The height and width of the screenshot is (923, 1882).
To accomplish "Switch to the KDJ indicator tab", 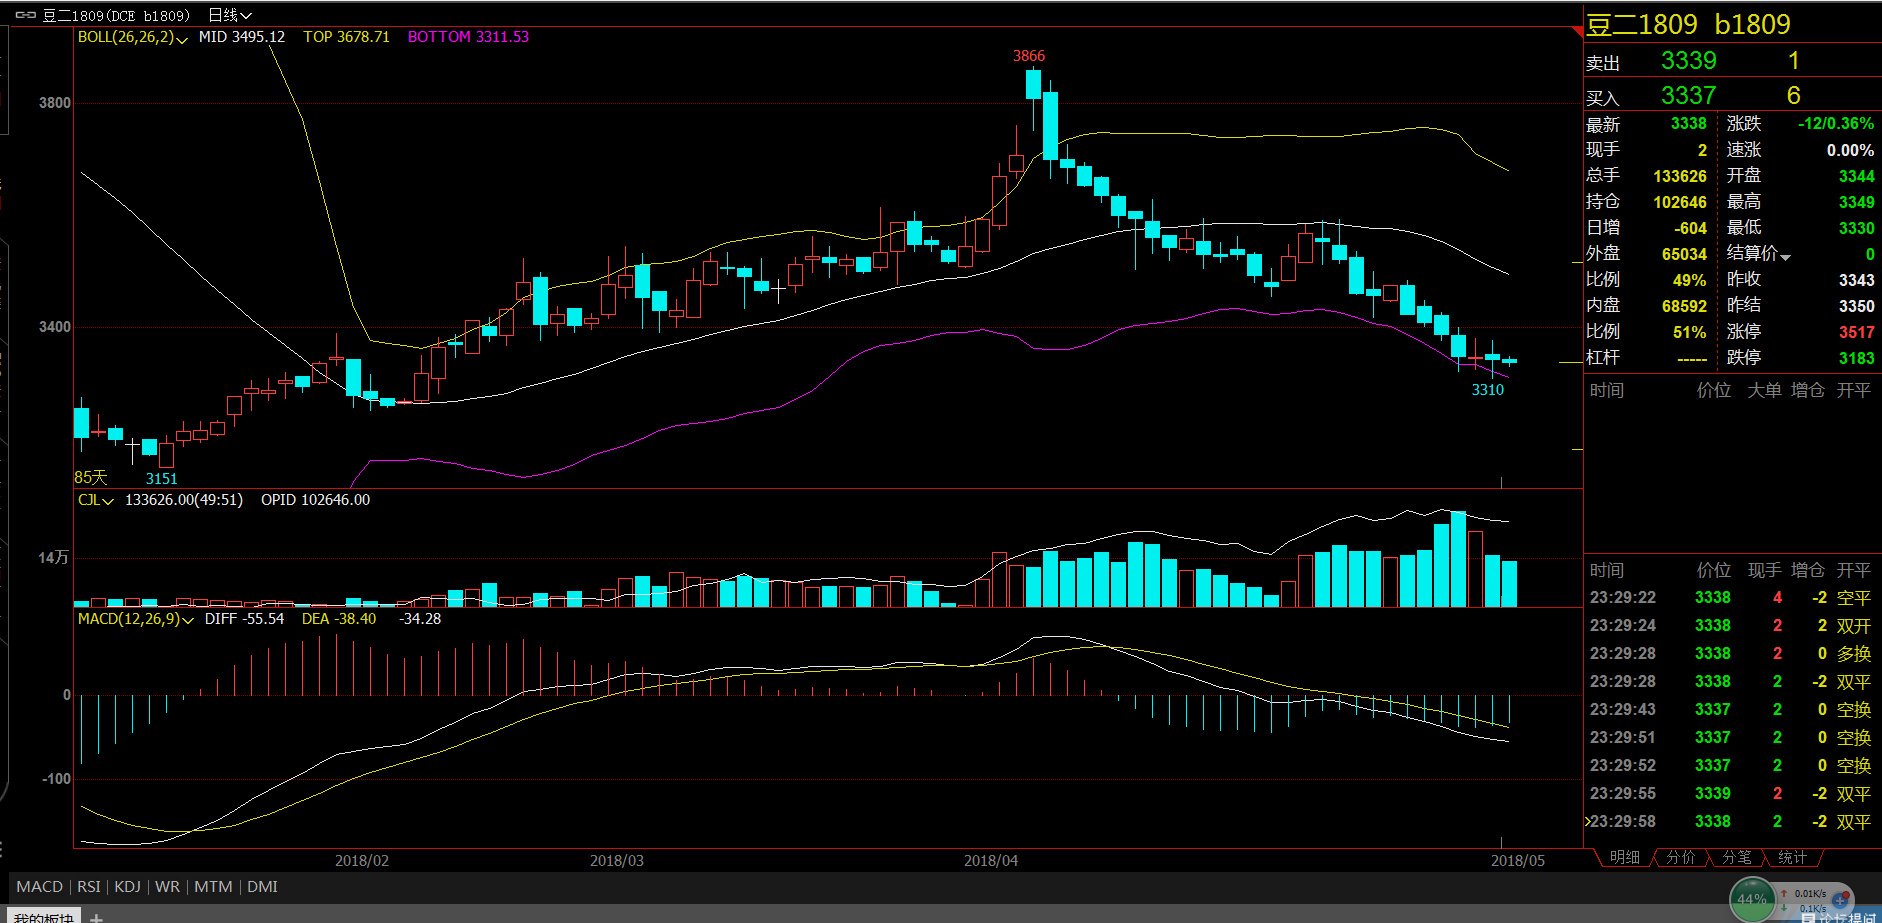I will click(127, 887).
